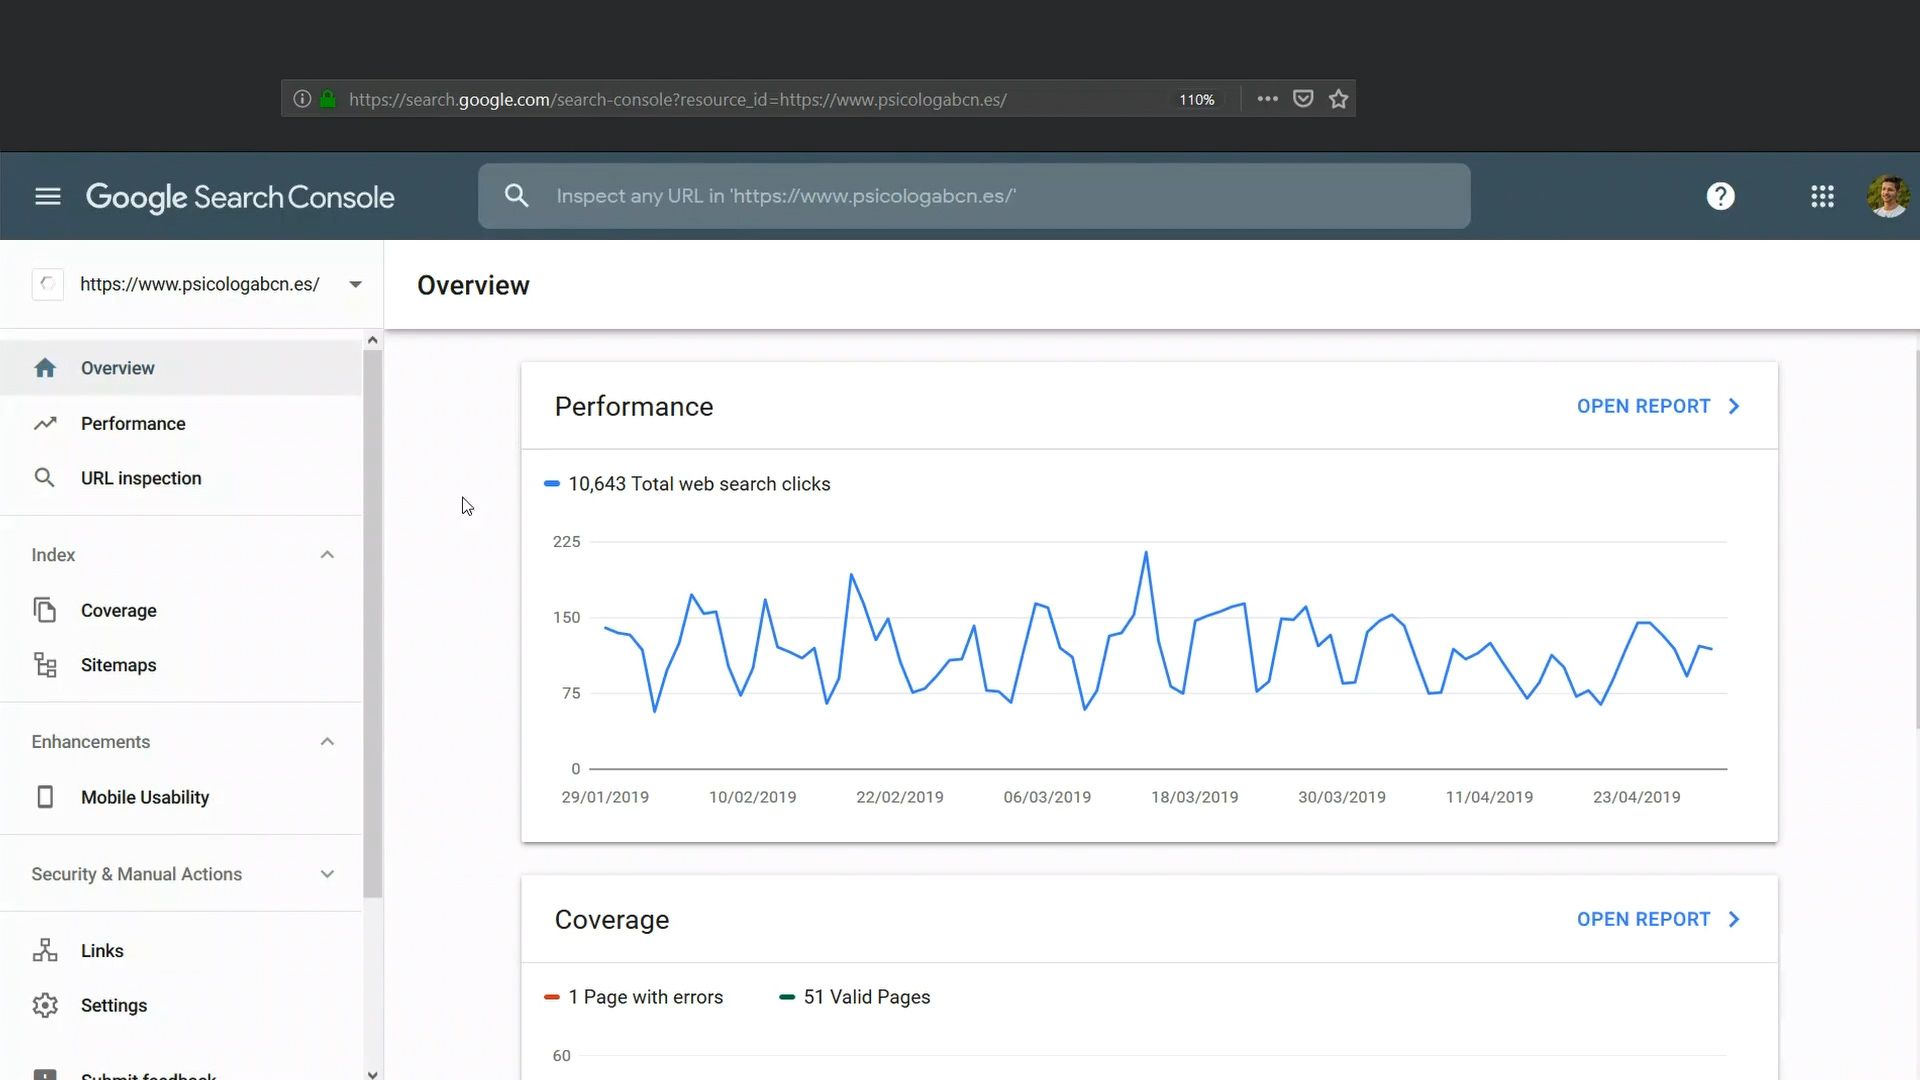Click the 18/03/2019 date axis label
This screenshot has height=1080, width=1920.
coord(1194,797)
